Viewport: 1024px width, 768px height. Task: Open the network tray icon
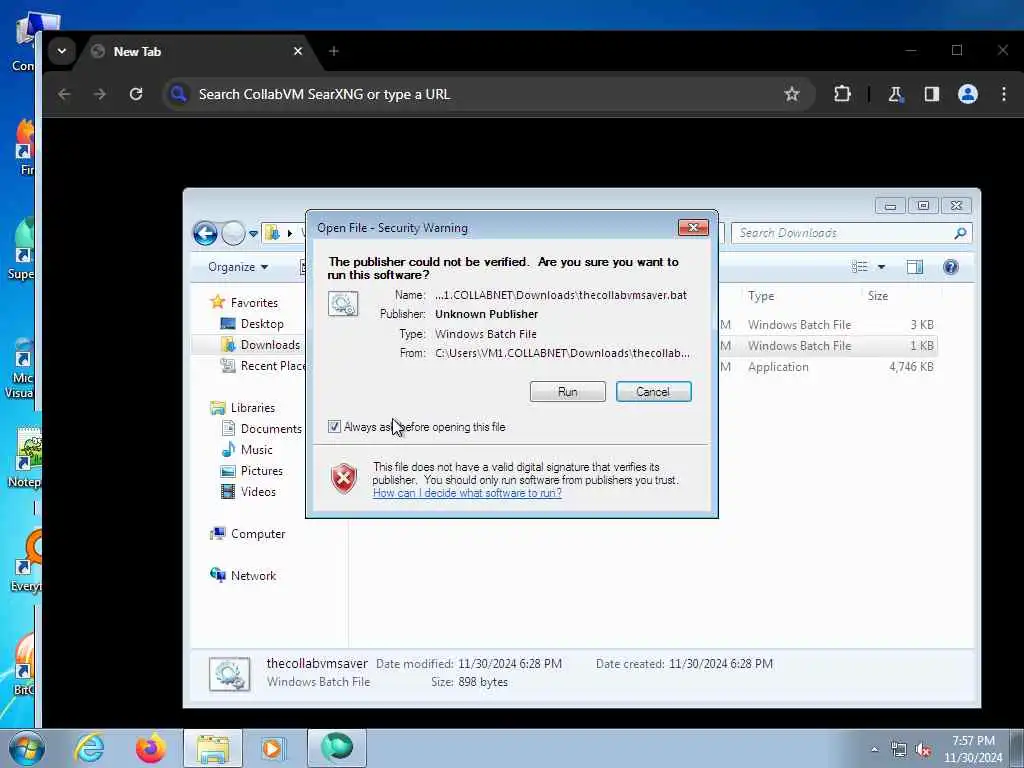[x=899, y=750]
